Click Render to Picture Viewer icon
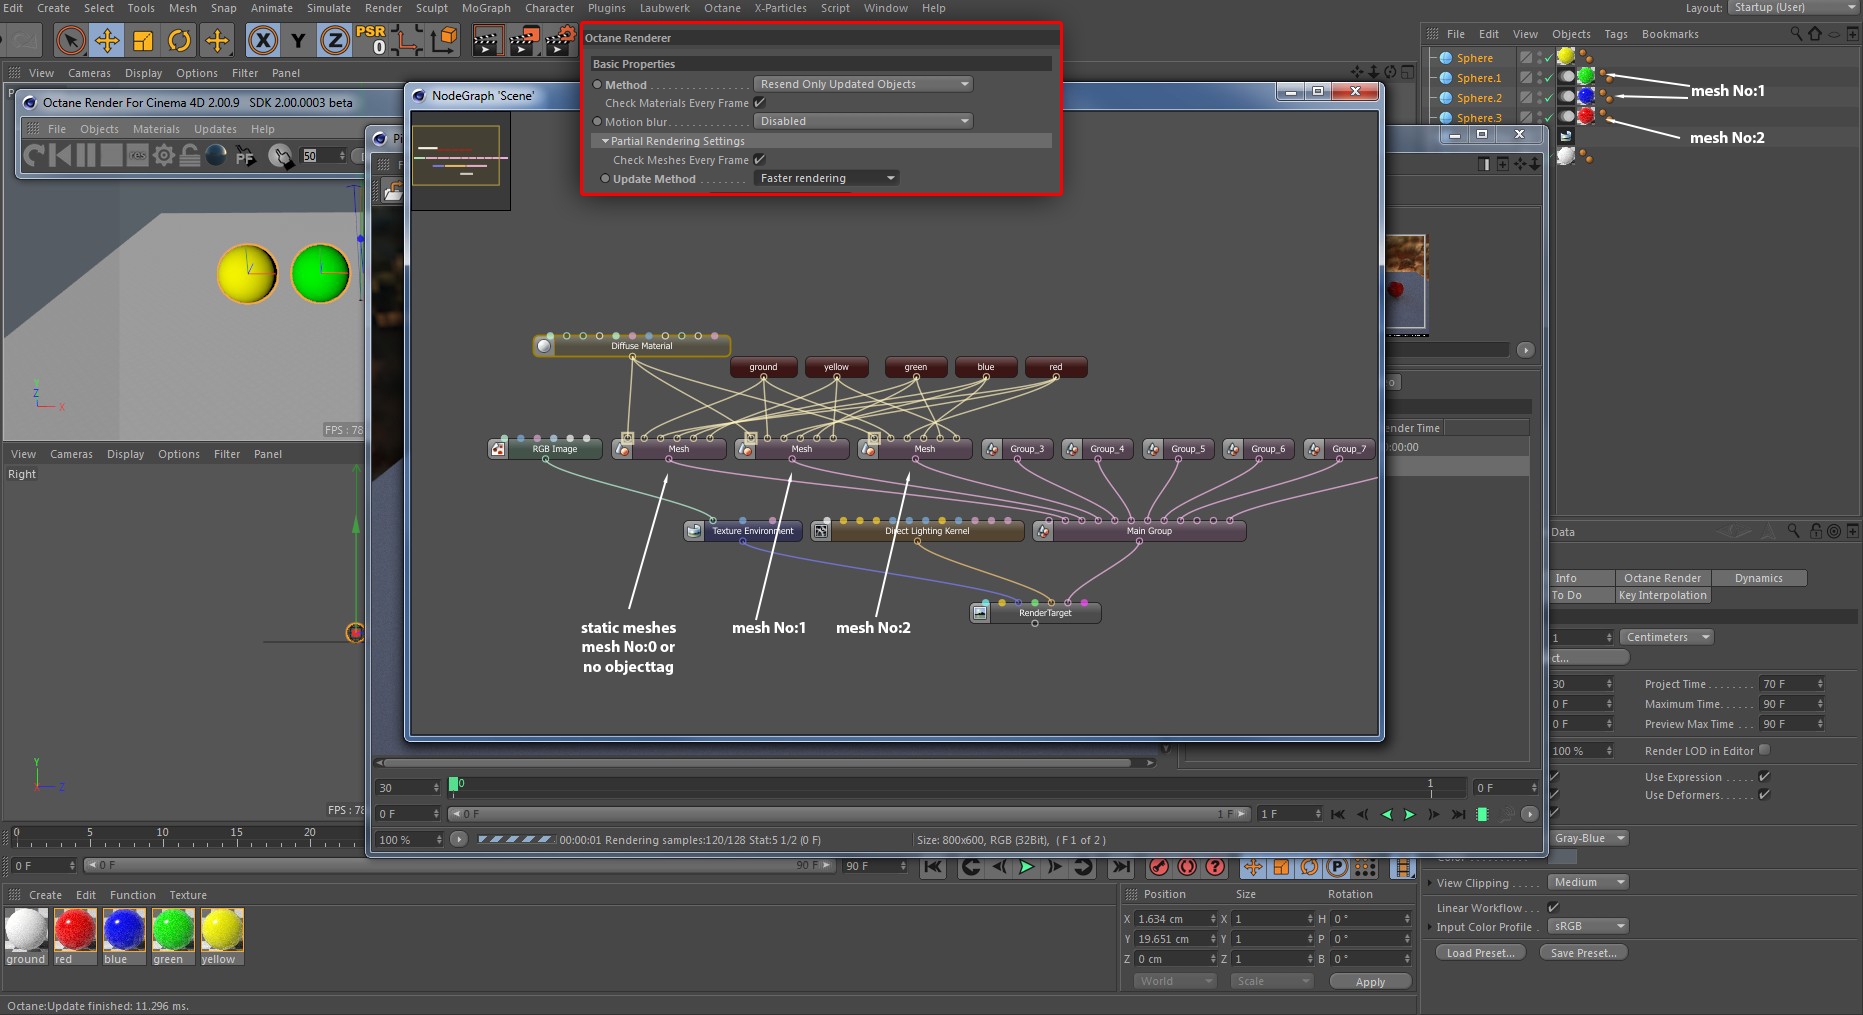 point(524,41)
